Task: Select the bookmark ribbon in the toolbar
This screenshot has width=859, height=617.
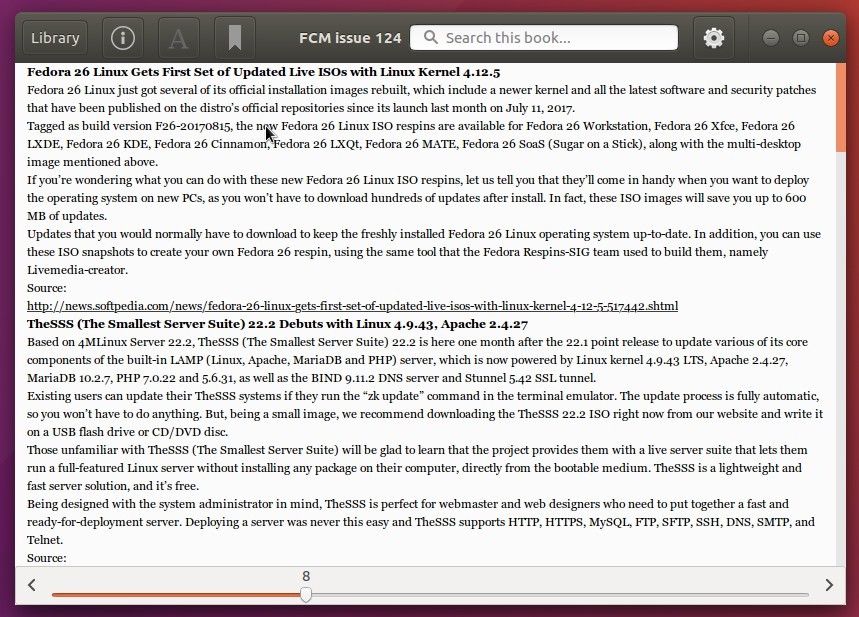Action: coord(235,37)
